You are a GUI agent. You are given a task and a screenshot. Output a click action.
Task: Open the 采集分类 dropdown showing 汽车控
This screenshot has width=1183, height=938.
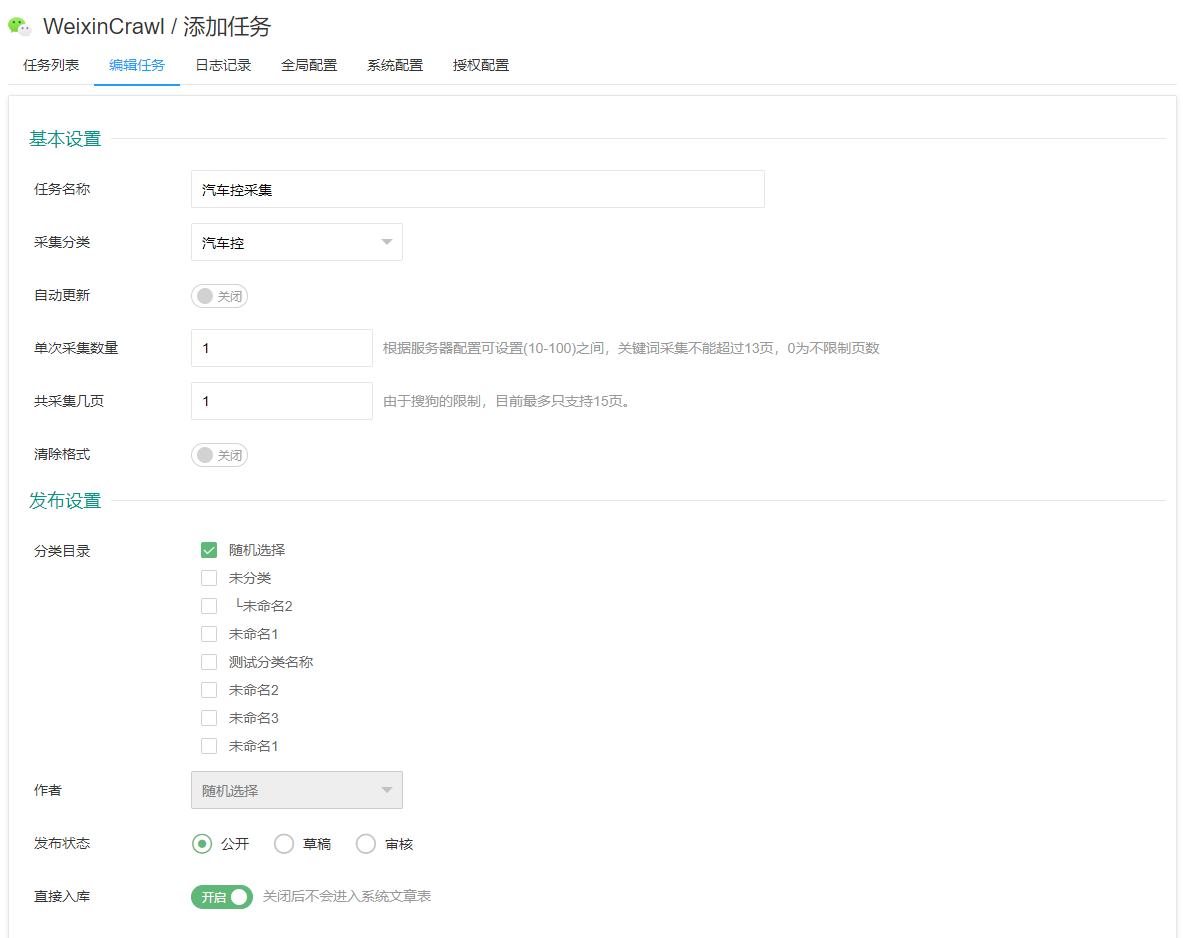tap(297, 242)
